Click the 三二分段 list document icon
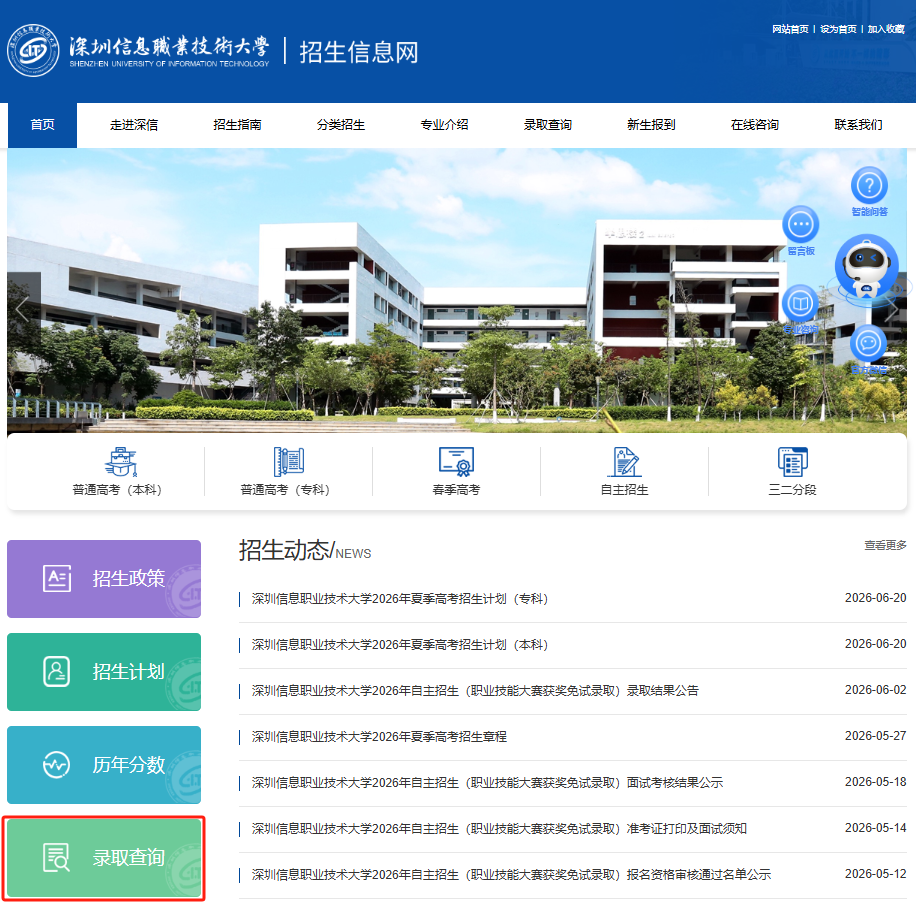The image size is (916, 902). pyautogui.click(x=792, y=462)
